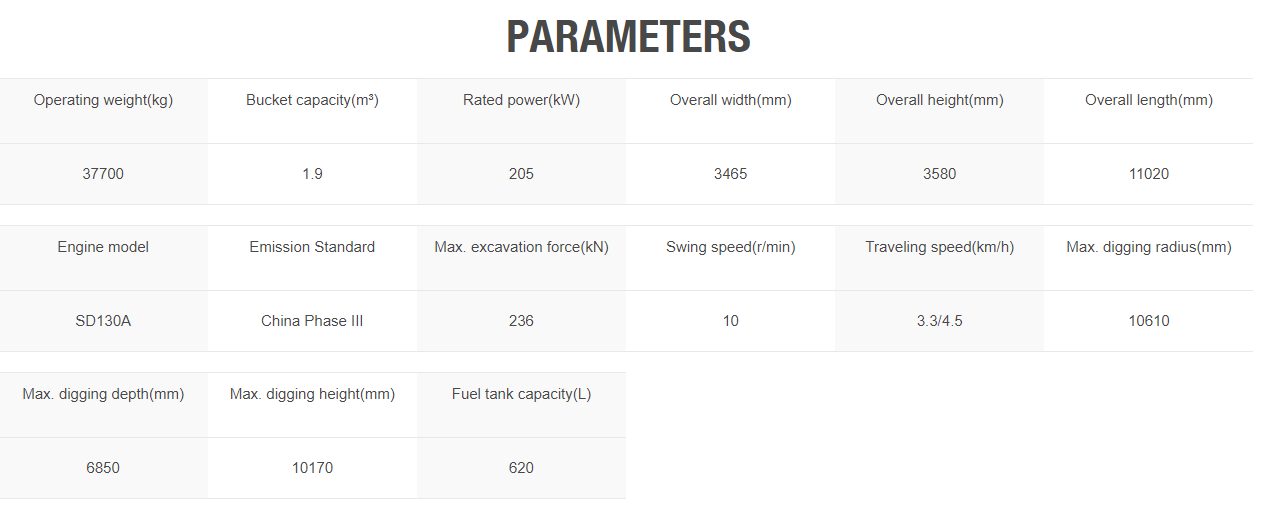Select the 620 fuel tank capacity value
This screenshot has width=1277, height=518.
click(521, 468)
